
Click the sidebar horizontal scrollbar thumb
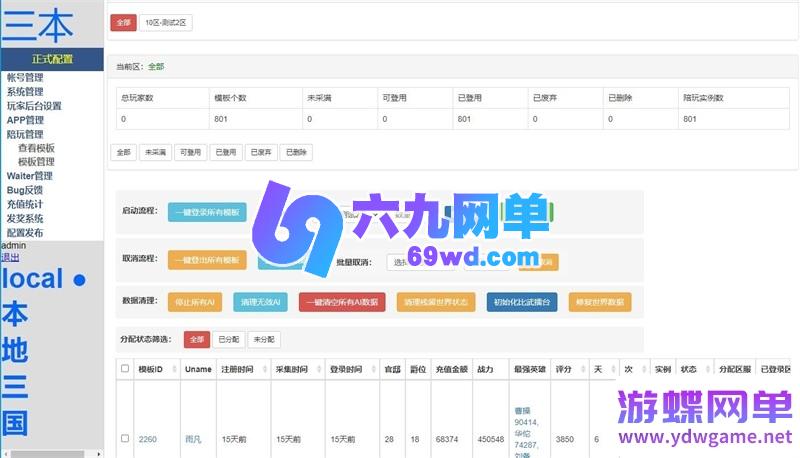click(x=47, y=453)
